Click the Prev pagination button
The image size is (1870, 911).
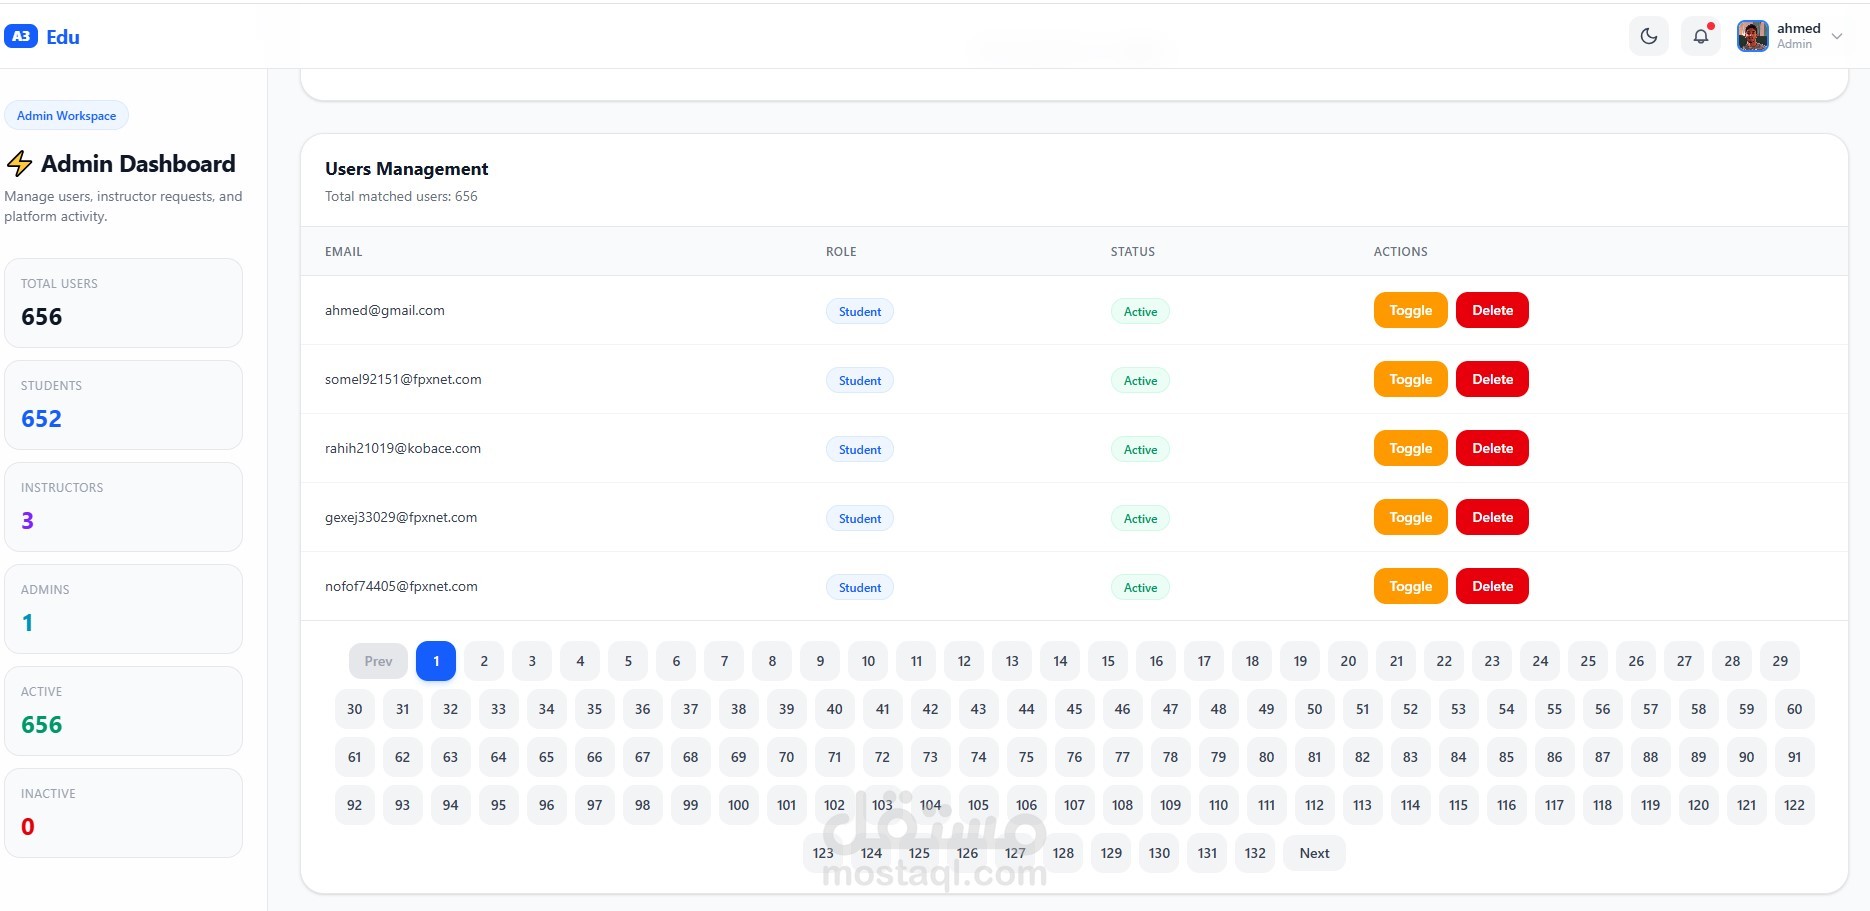[378, 661]
